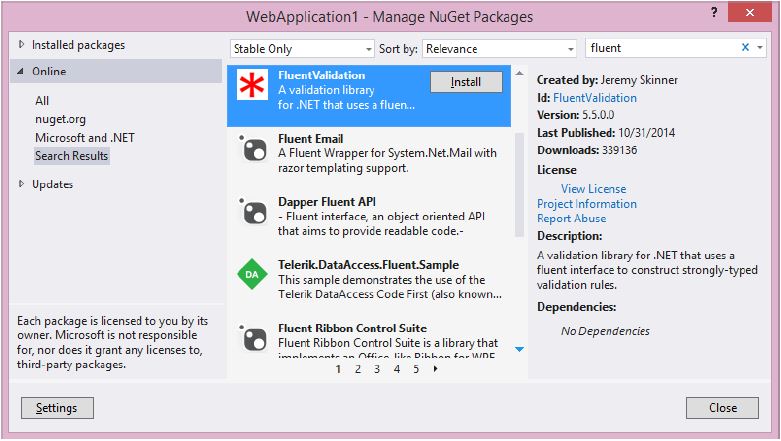Click the package list scrollbar thumb
The height and width of the screenshot is (441, 781).
pos(519,184)
